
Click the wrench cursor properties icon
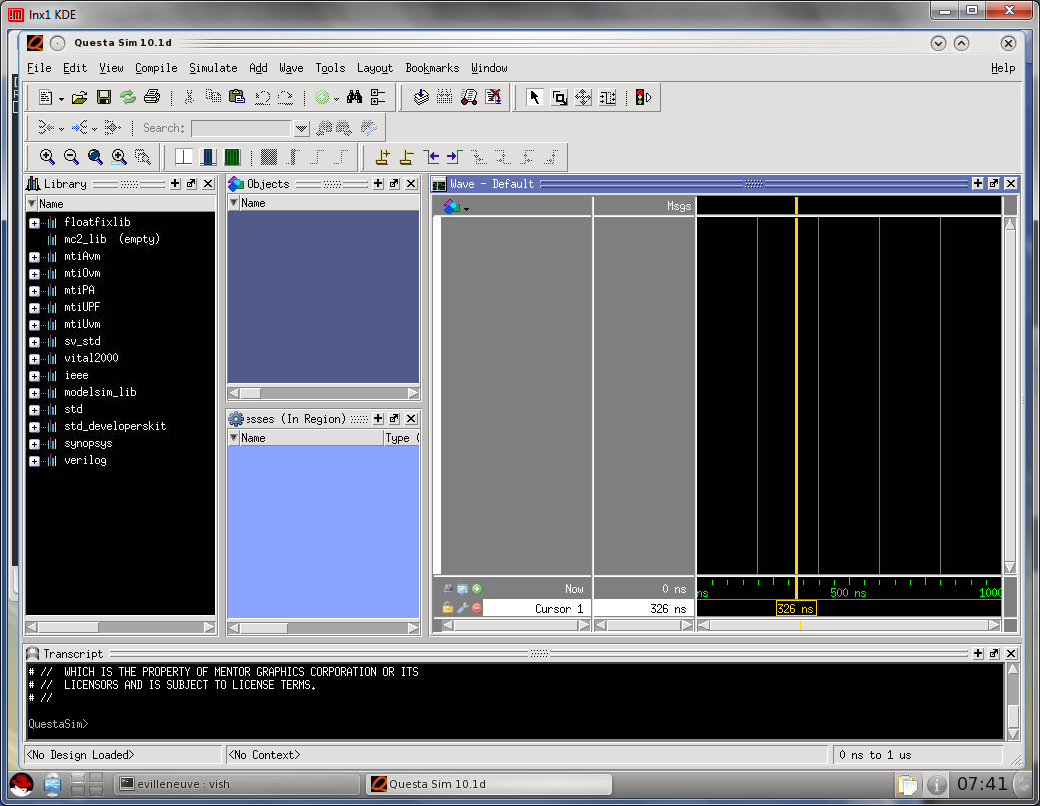462,608
